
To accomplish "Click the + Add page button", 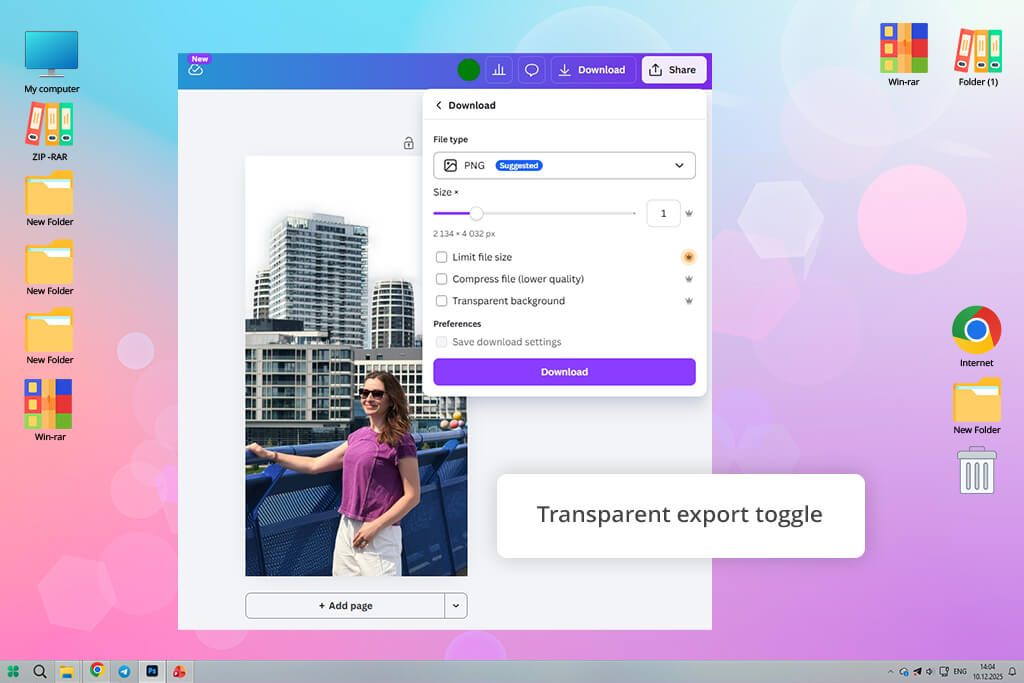I will pos(345,606).
